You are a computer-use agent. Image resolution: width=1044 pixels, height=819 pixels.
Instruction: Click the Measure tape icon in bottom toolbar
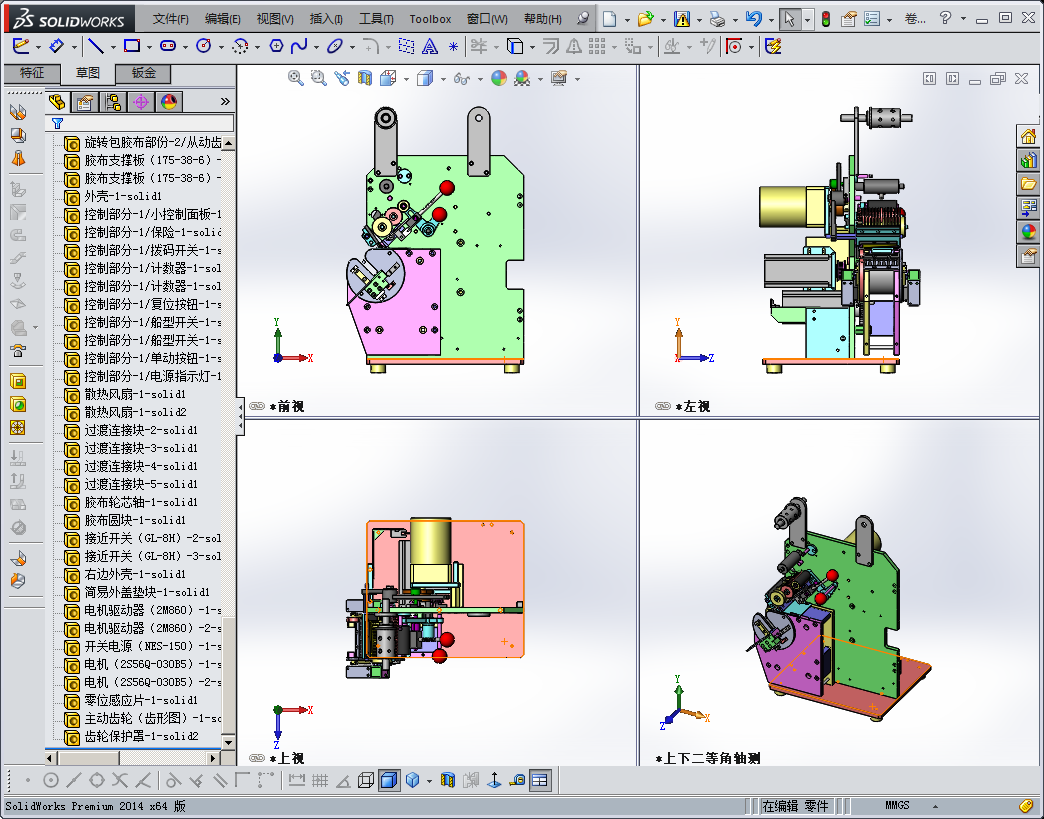point(516,780)
